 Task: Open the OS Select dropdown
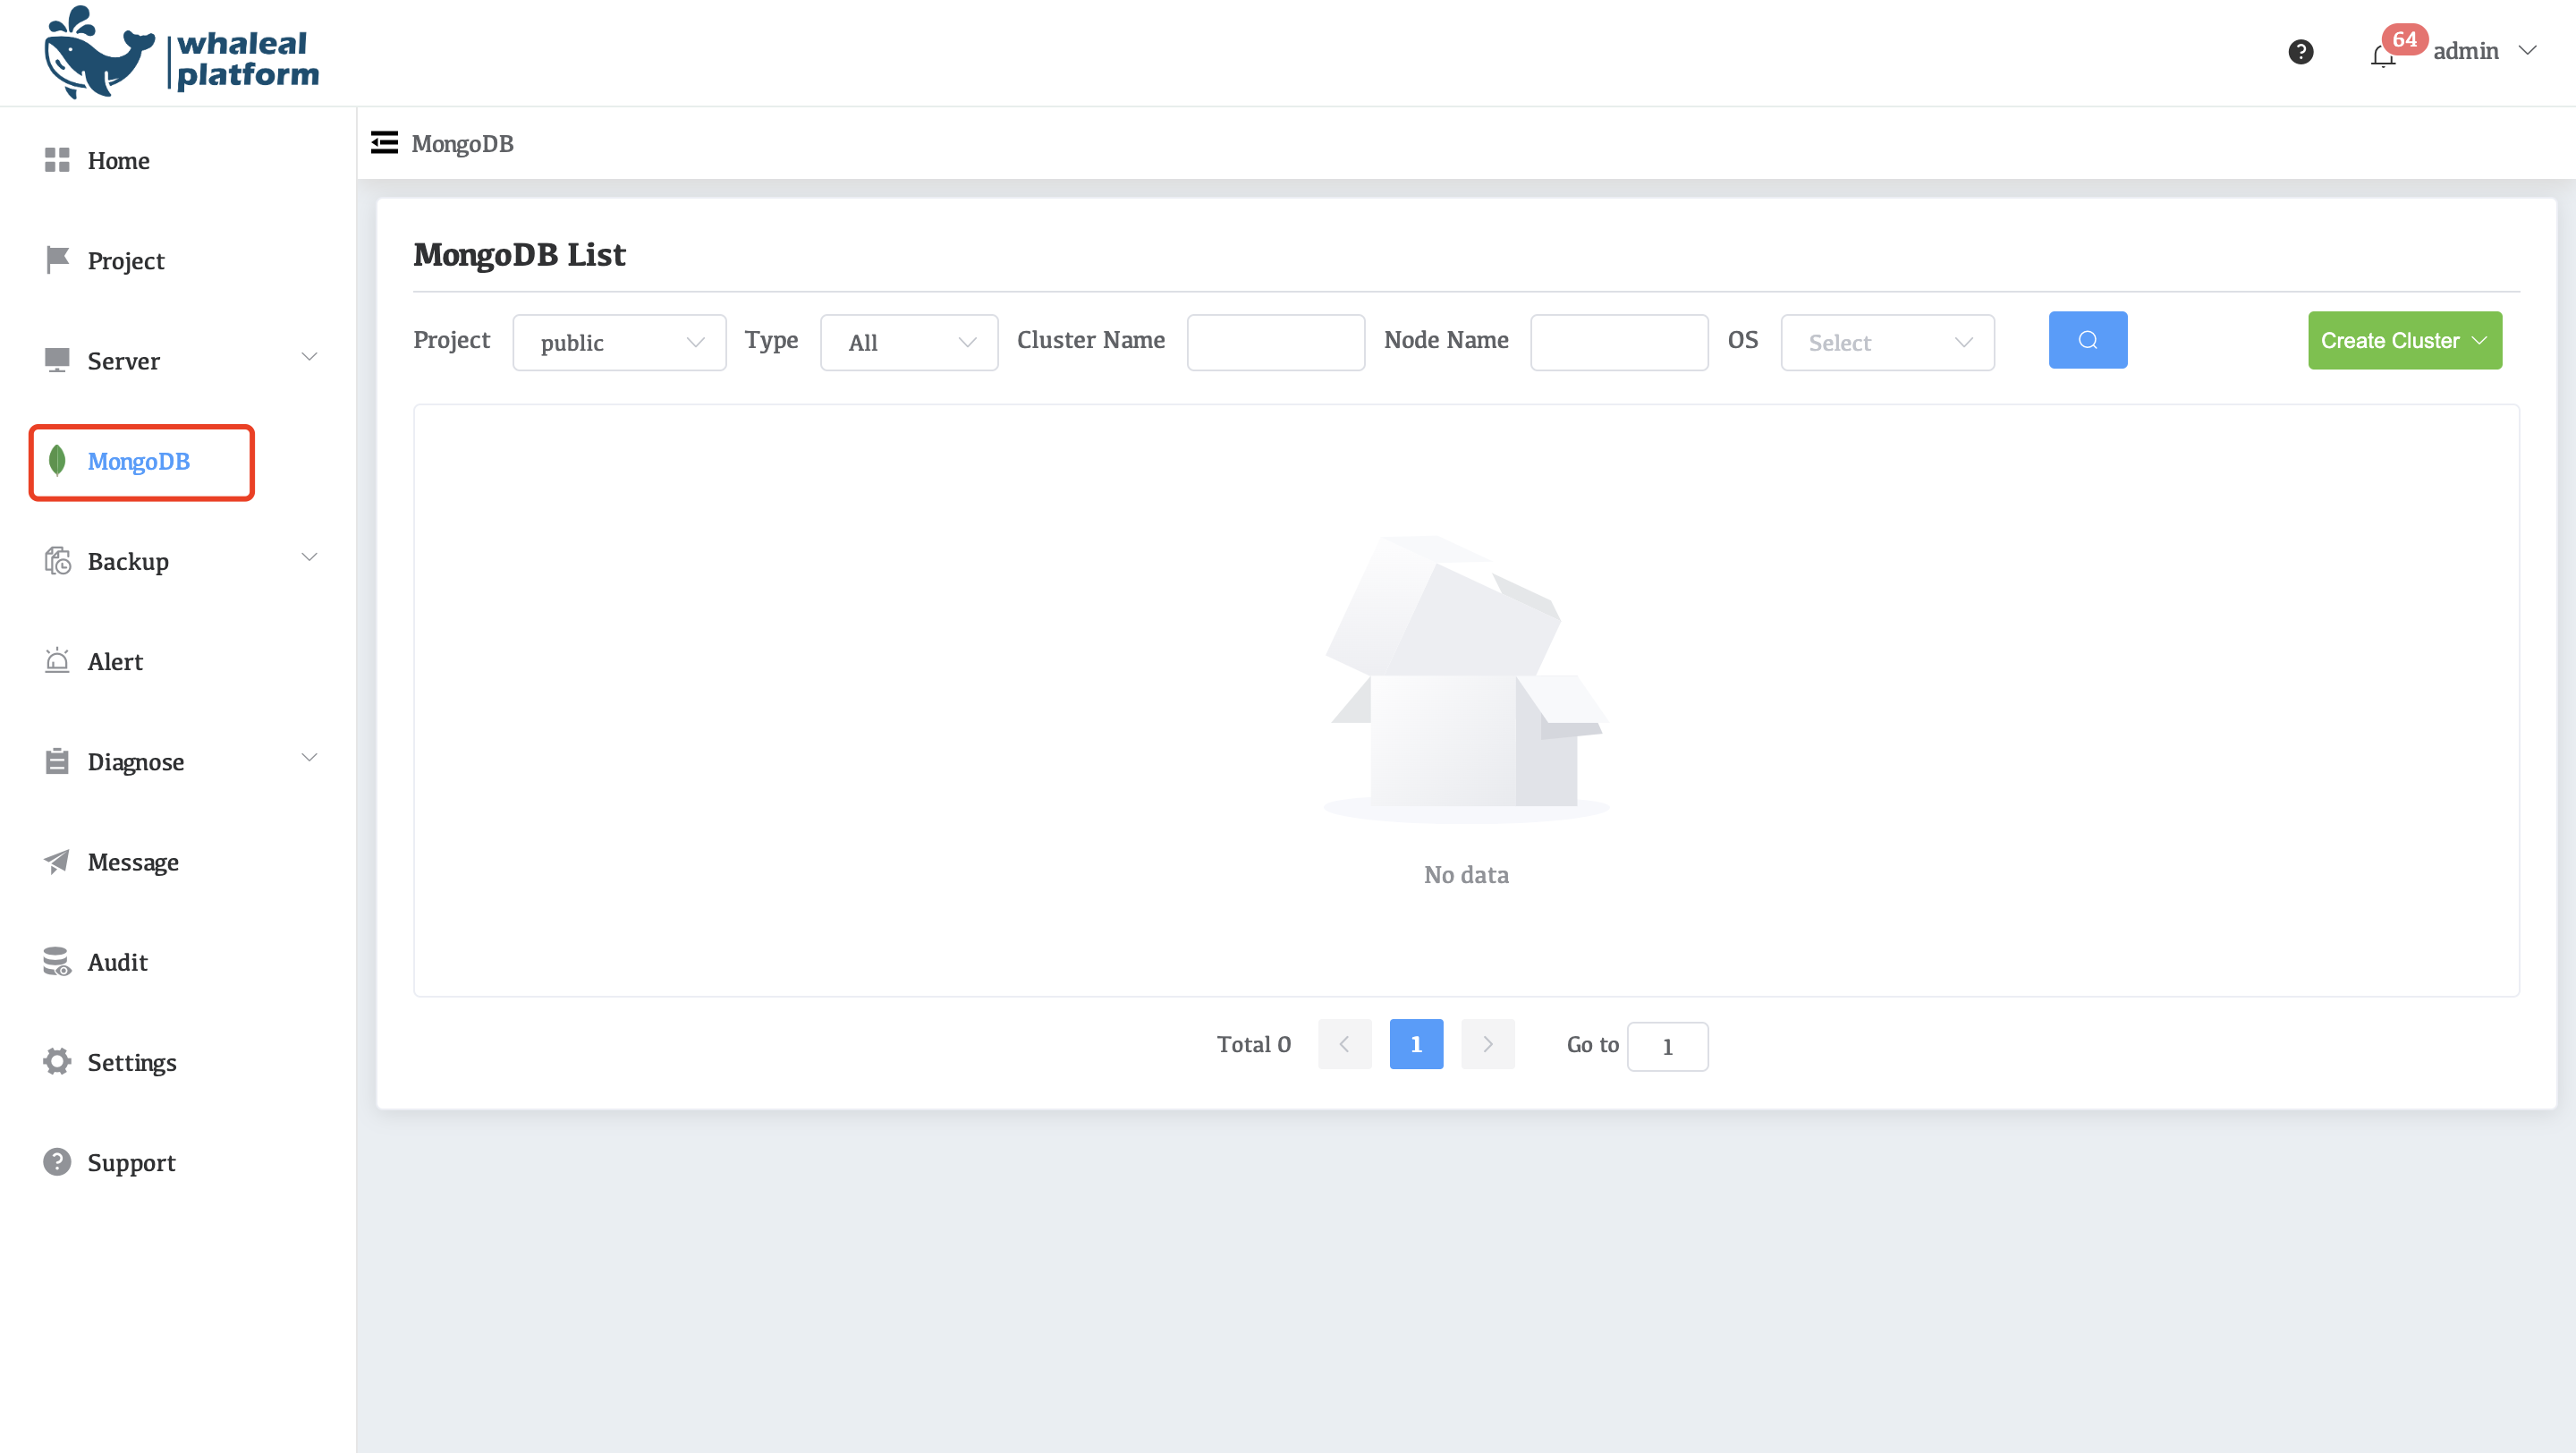(x=1886, y=342)
